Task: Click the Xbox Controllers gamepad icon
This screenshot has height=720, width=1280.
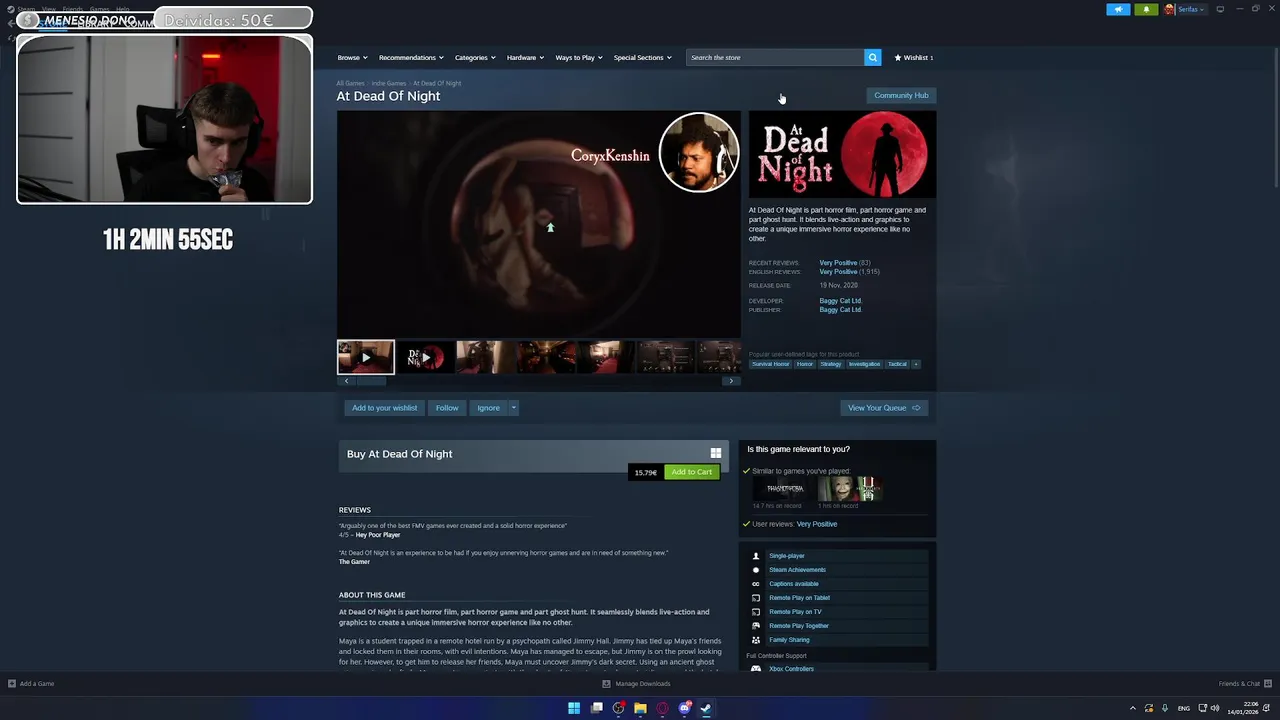Action: [756, 669]
